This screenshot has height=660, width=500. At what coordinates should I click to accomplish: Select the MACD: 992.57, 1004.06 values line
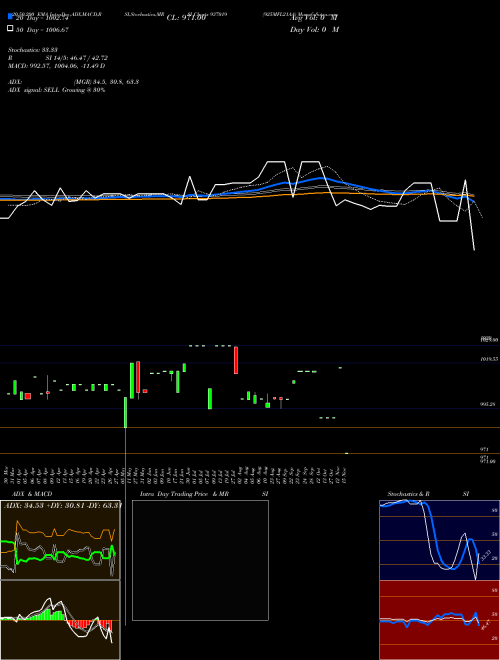56,66
